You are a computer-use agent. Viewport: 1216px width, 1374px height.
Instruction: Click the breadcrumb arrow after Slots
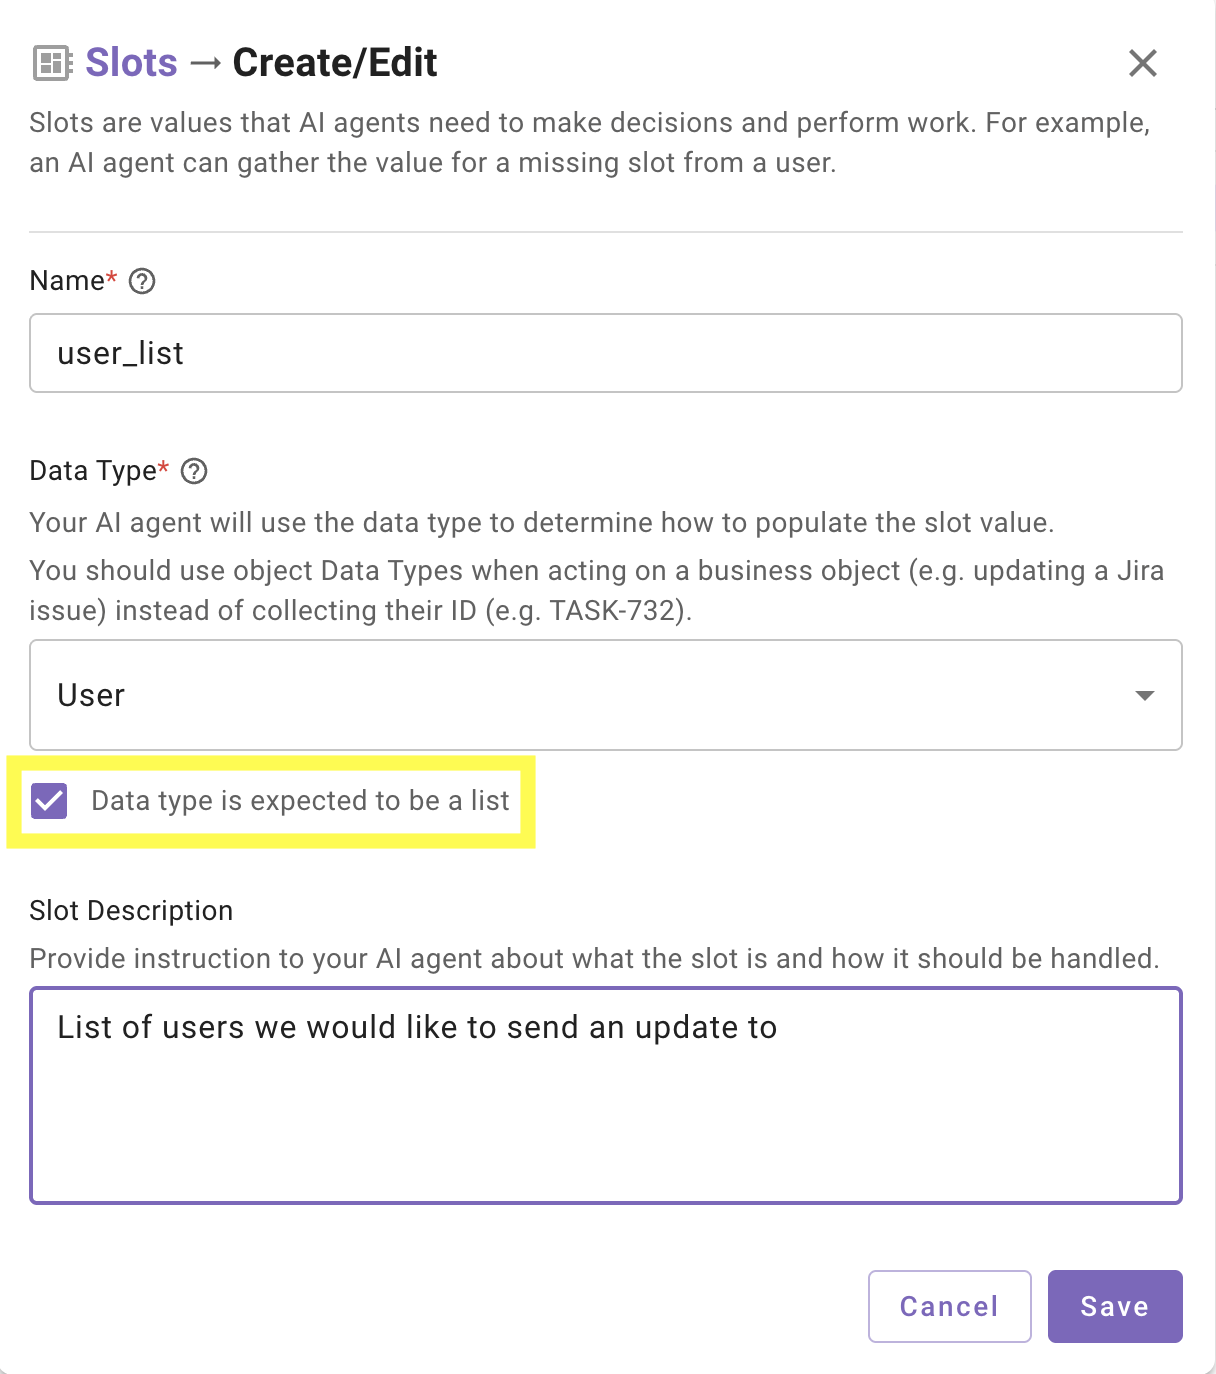205,63
